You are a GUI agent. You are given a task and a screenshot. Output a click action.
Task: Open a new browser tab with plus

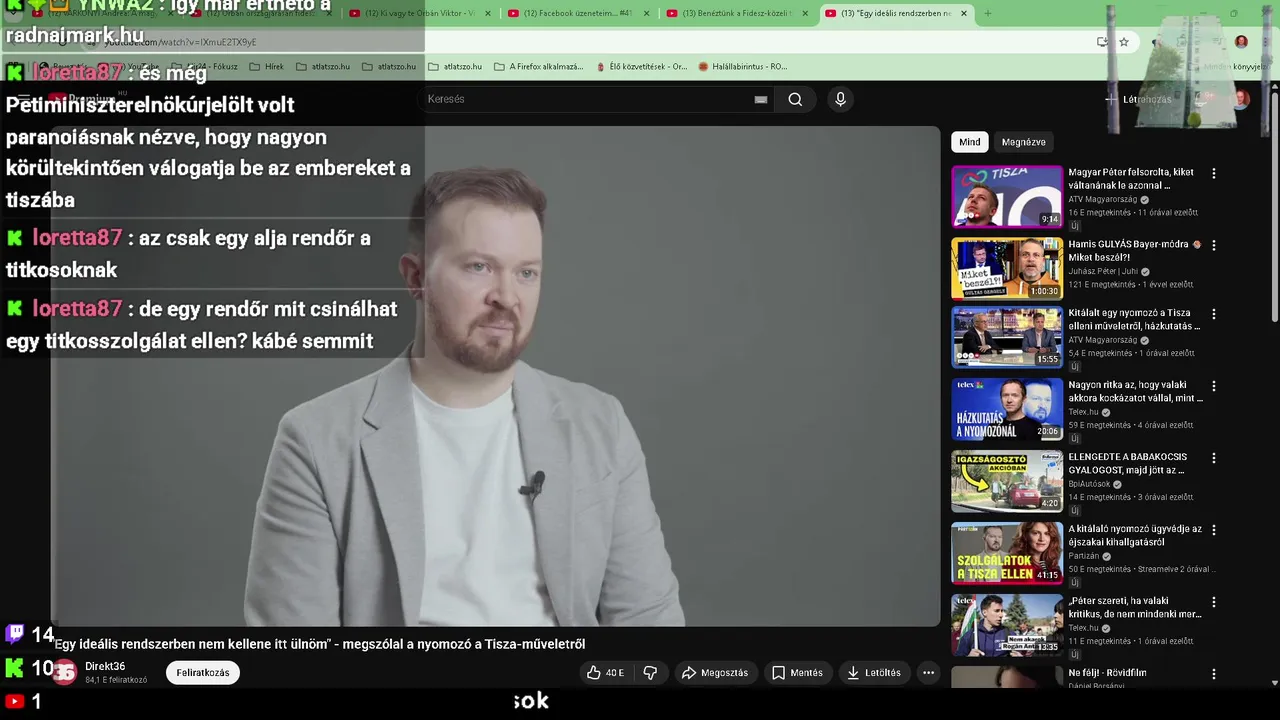pos(988,13)
